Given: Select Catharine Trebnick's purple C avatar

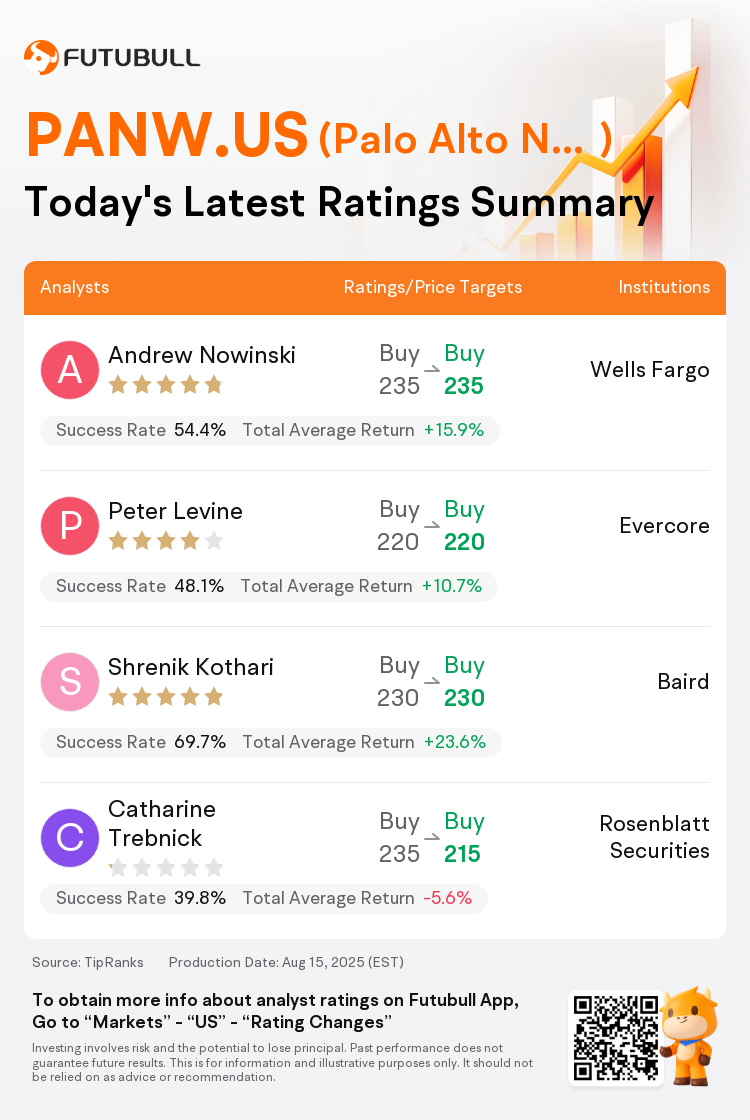Looking at the screenshot, I should [x=69, y=837].
